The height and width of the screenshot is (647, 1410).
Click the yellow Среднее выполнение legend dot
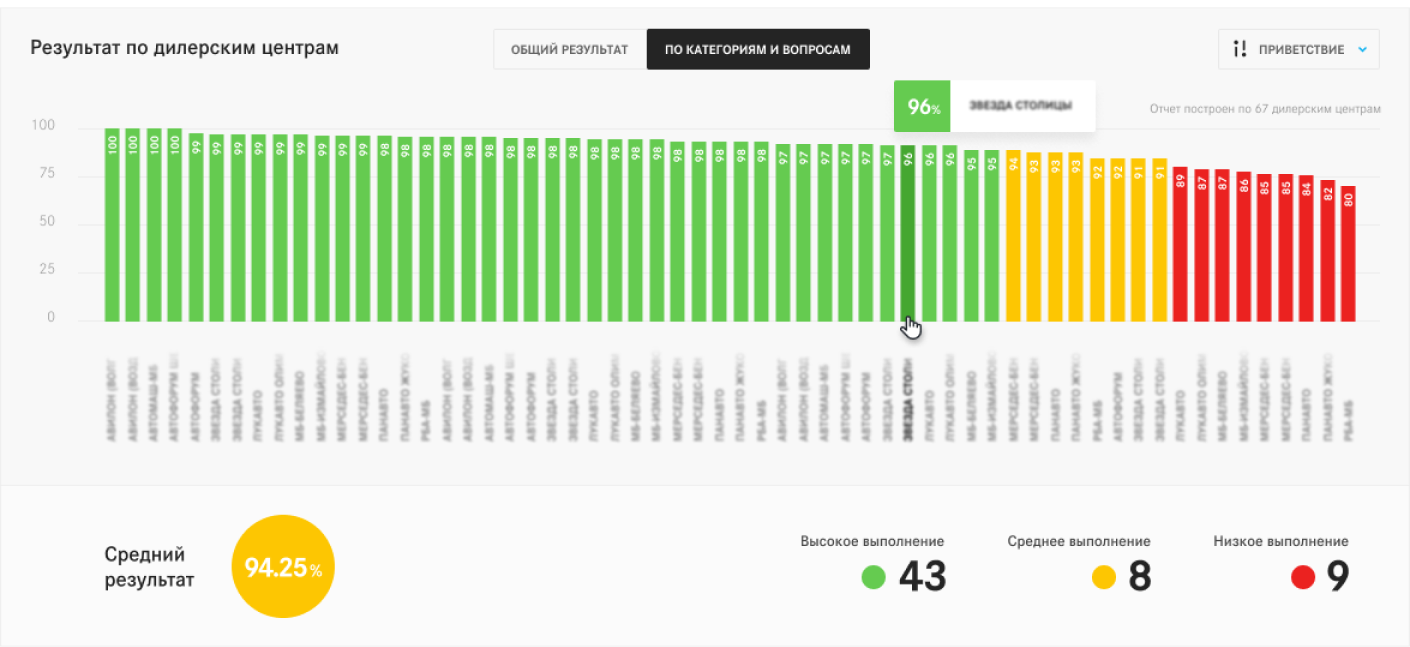[x=1103, y=577]
